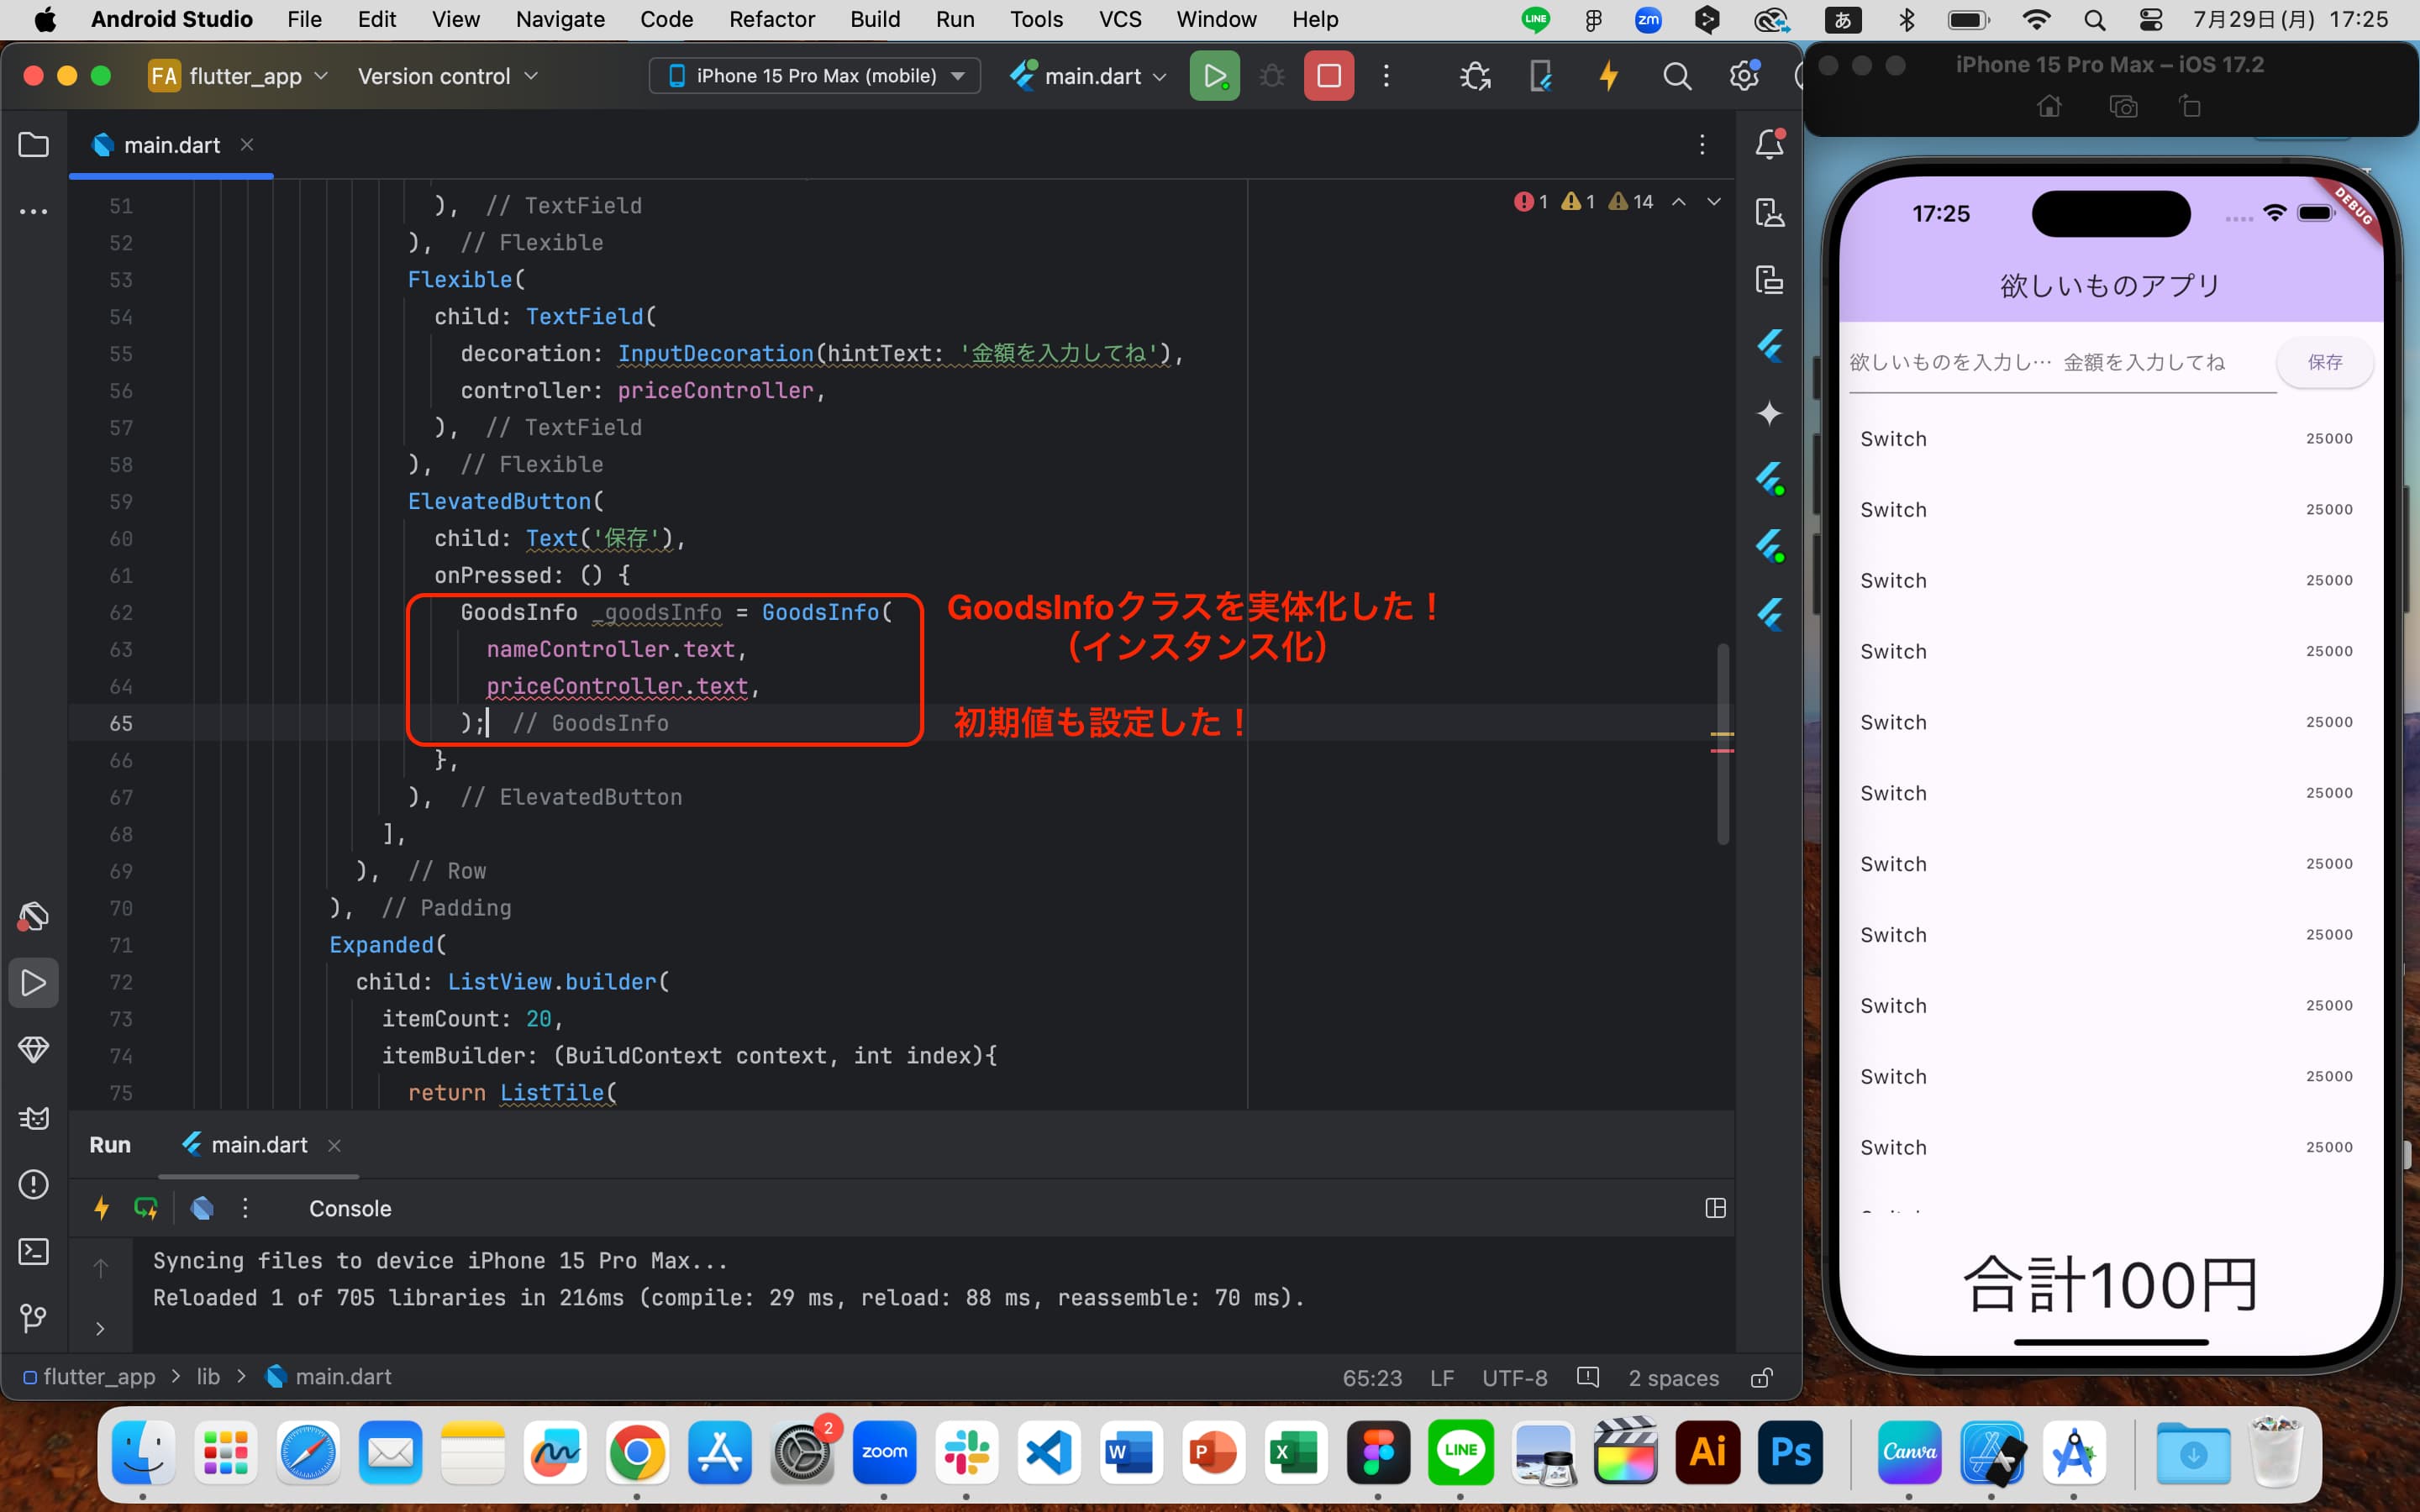Click the Run button to execute app

tap(1213, 75)
